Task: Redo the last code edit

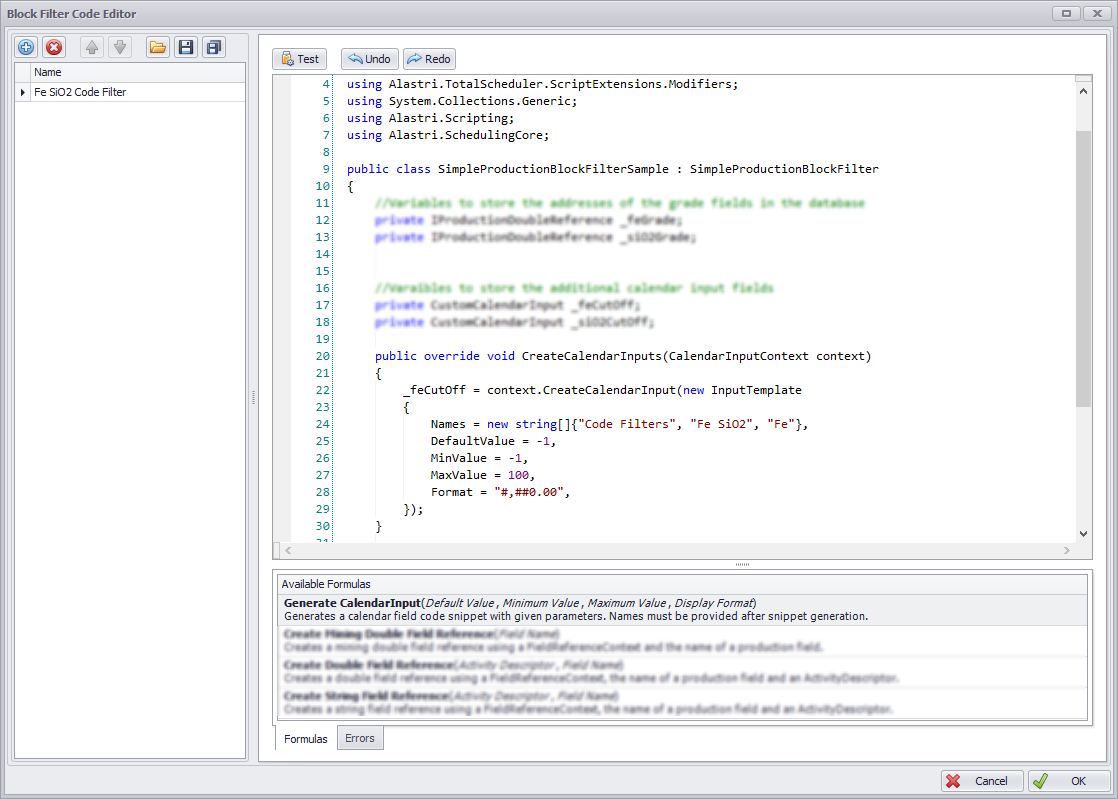Action: (x=428, y=59)
